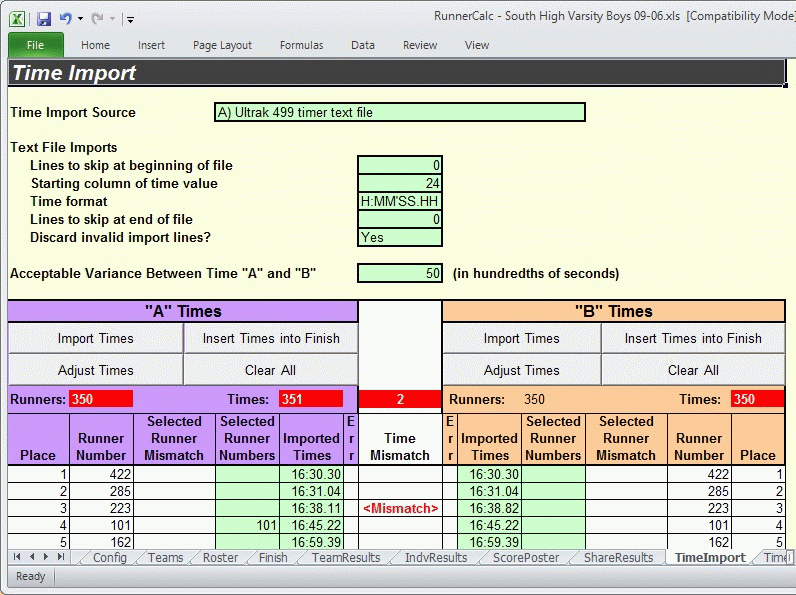Click Adjust Times under A Times

click(95, 370)
